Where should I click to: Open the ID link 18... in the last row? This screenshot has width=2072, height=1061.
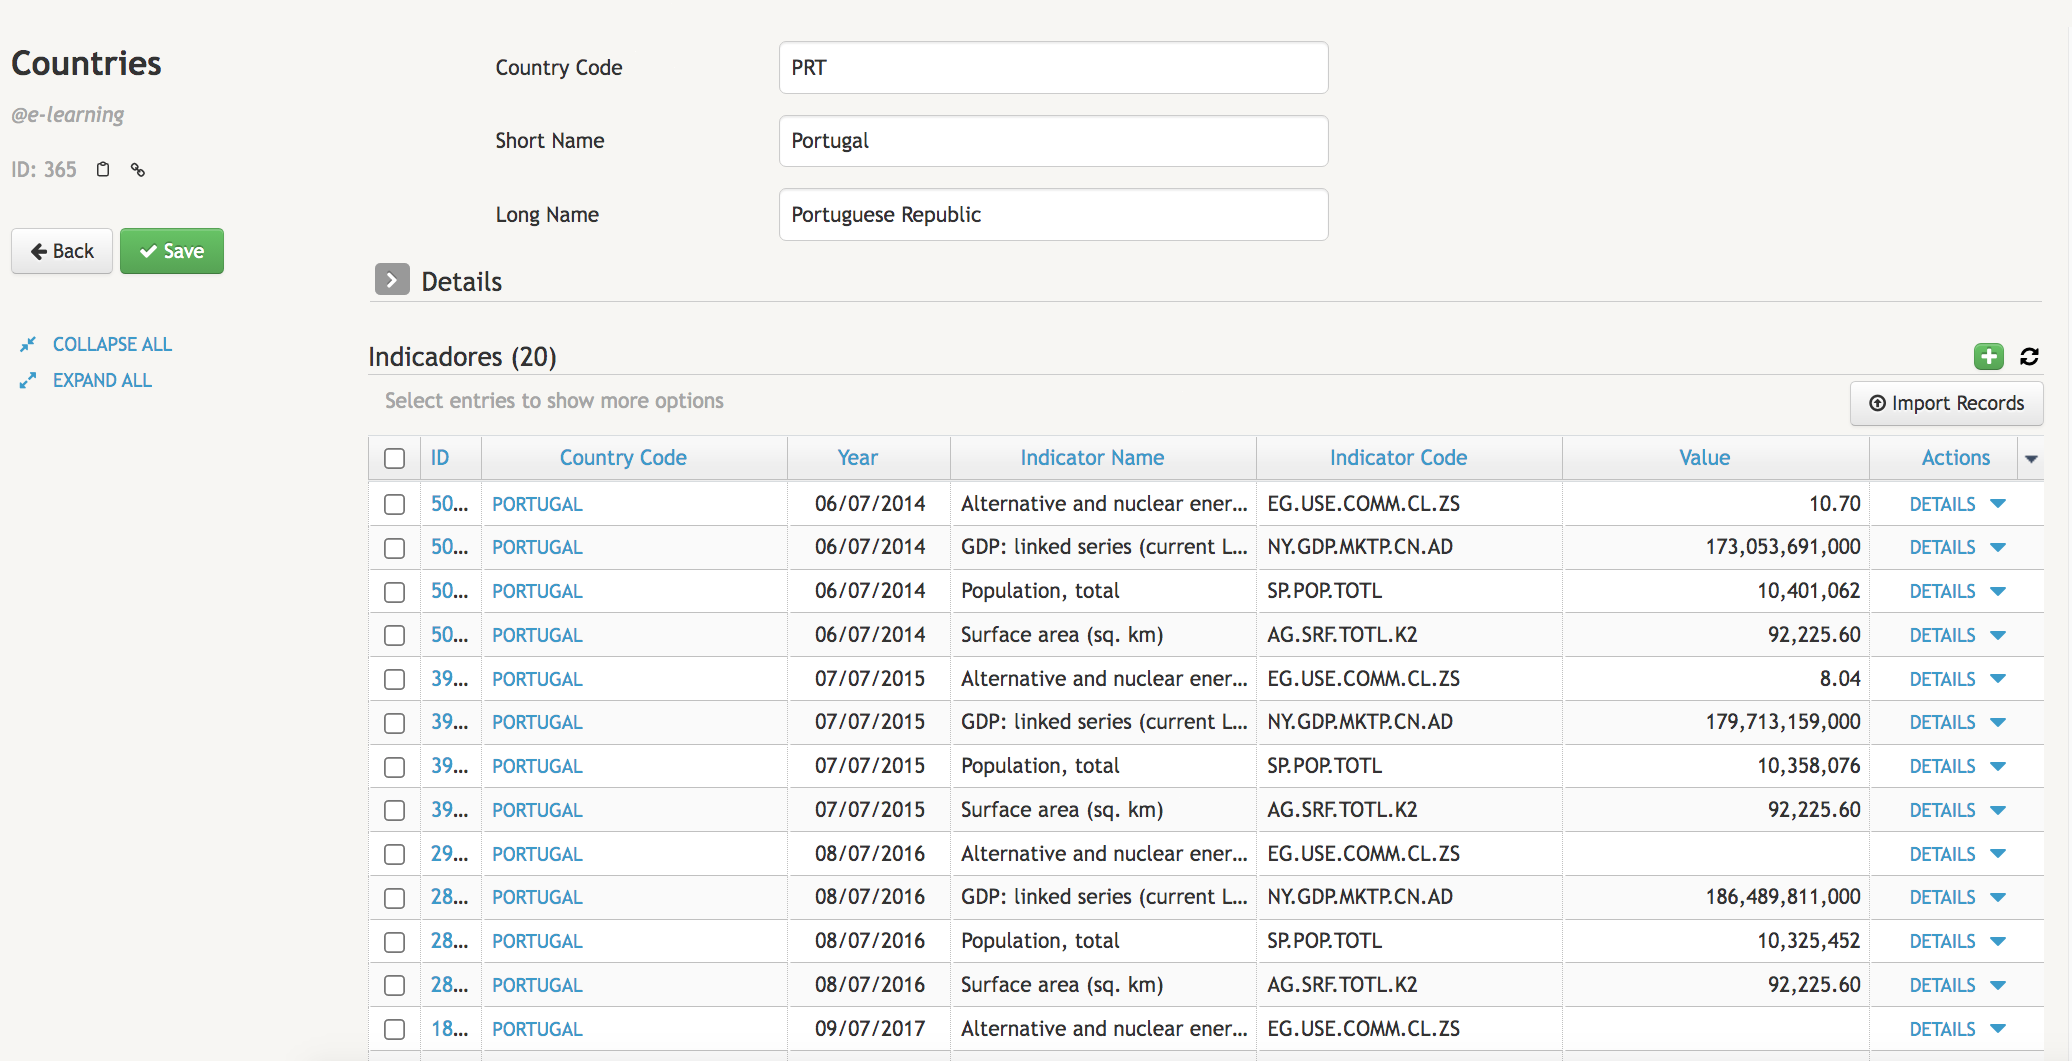click(449, 1029)
